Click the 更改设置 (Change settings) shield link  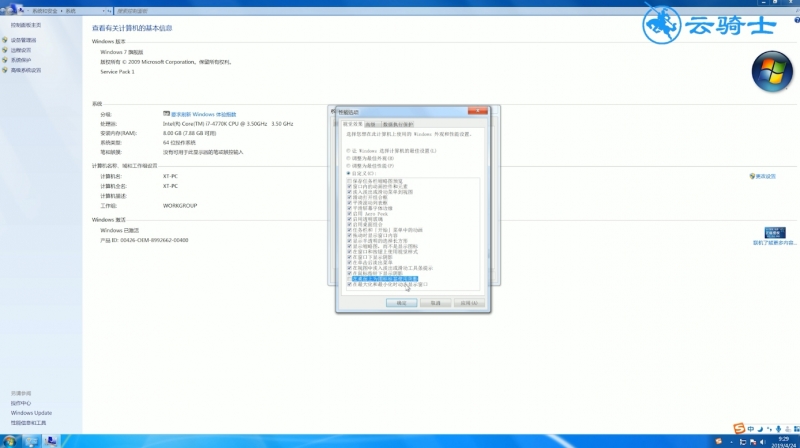(x=765, y=176)
